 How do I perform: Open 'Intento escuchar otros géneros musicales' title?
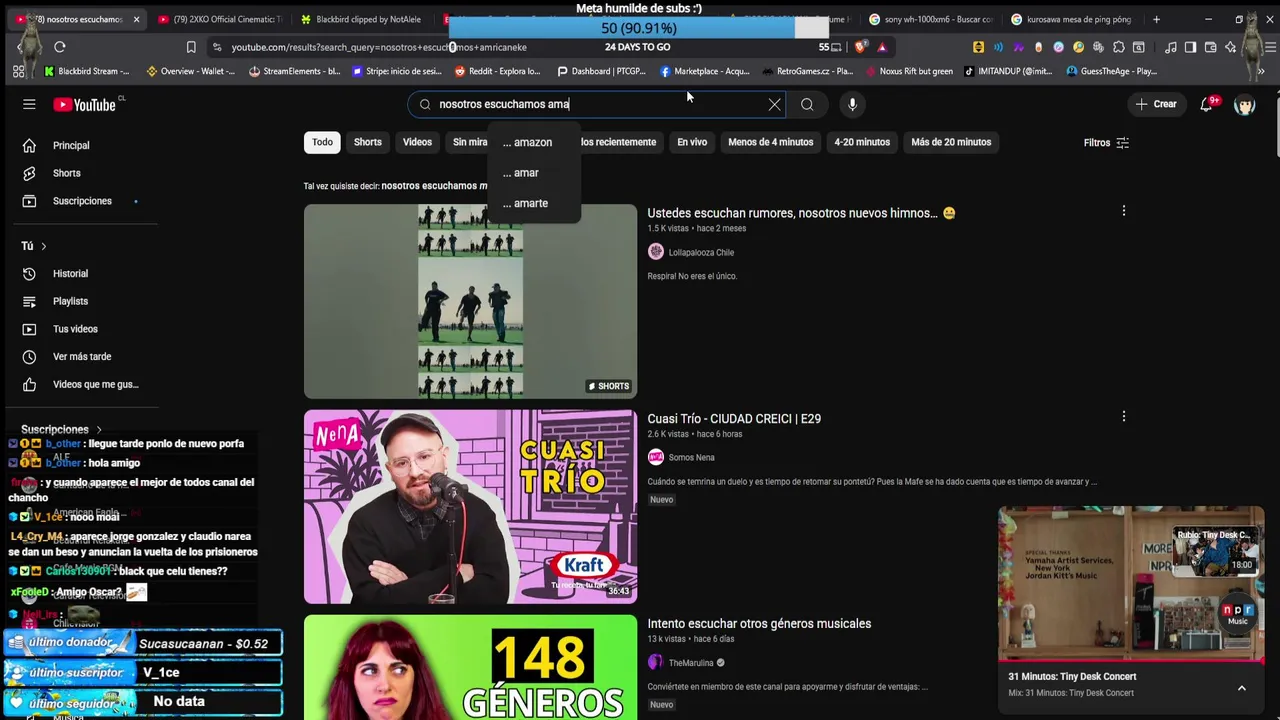(x=759, y=623)
